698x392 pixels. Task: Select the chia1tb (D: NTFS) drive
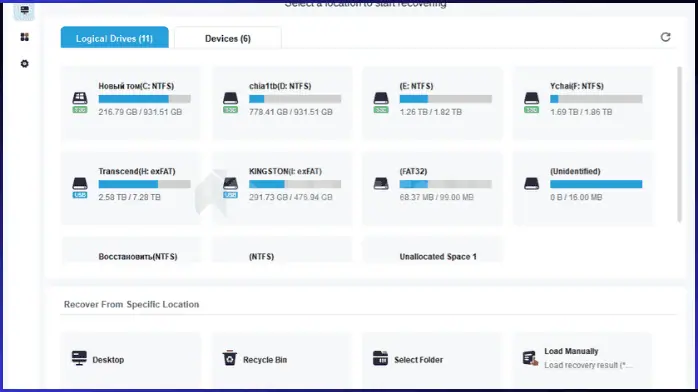(282, 103)
